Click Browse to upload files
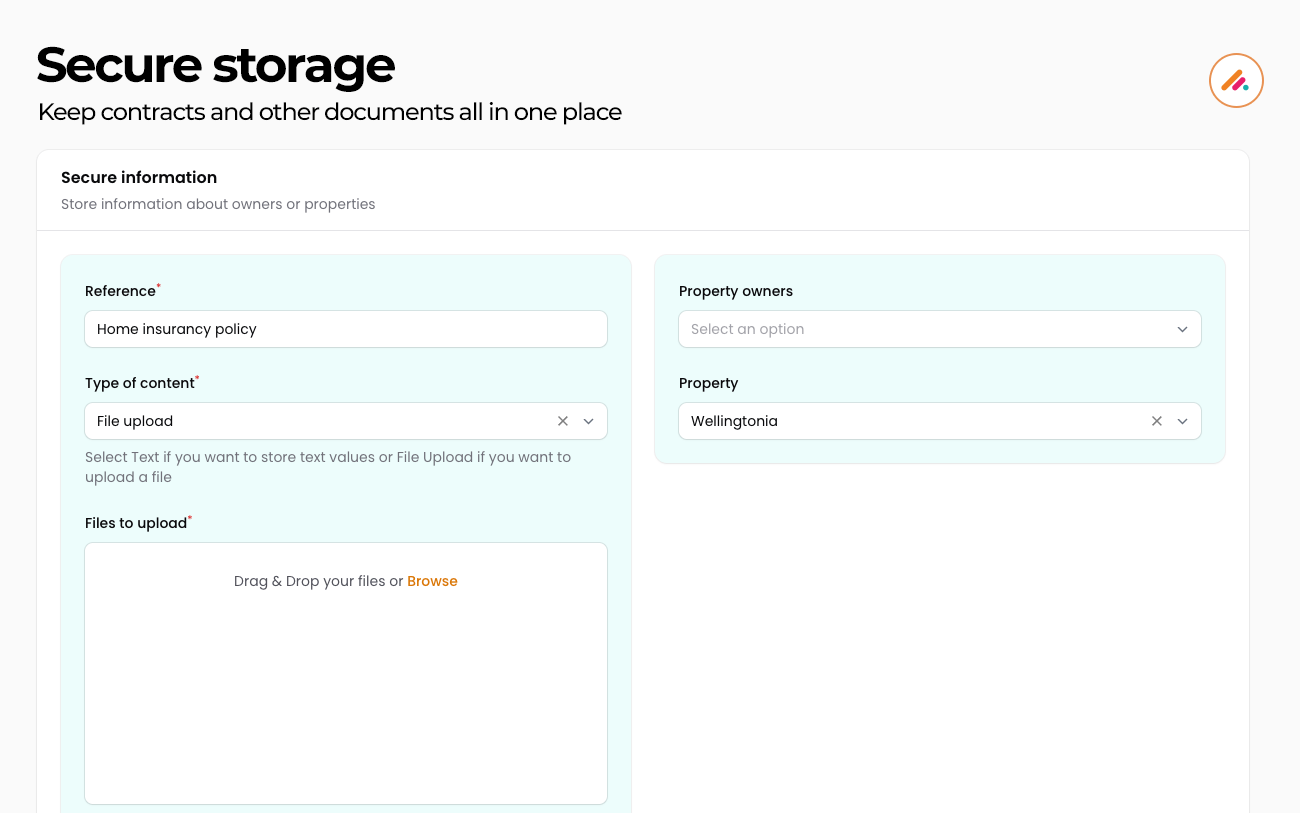Image resolution: width=1300 pixels, height=813 pixels. pyautogui.click(x=432, y=581)
